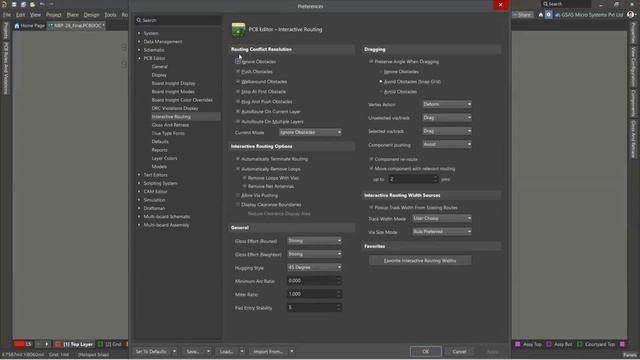640x360 pixels.
Task: Open the Gloss Effort (Routed) dropdown
Action: pos(314,241)
